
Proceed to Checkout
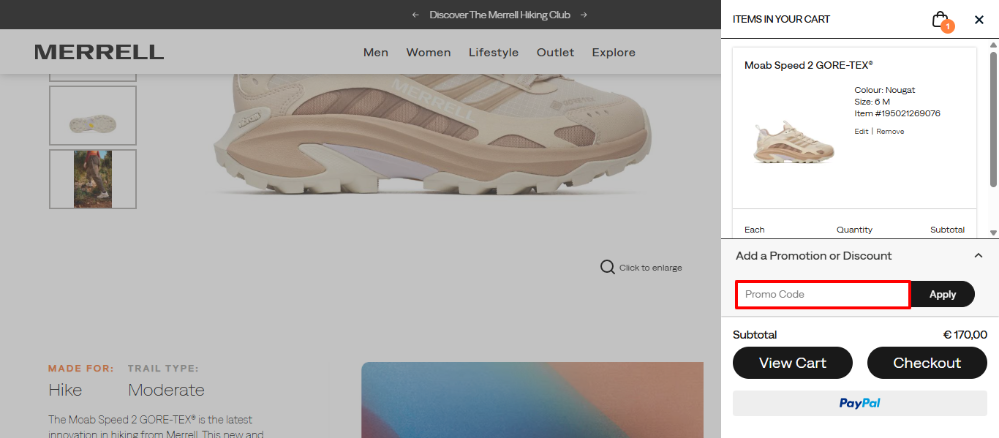(927, 363)
